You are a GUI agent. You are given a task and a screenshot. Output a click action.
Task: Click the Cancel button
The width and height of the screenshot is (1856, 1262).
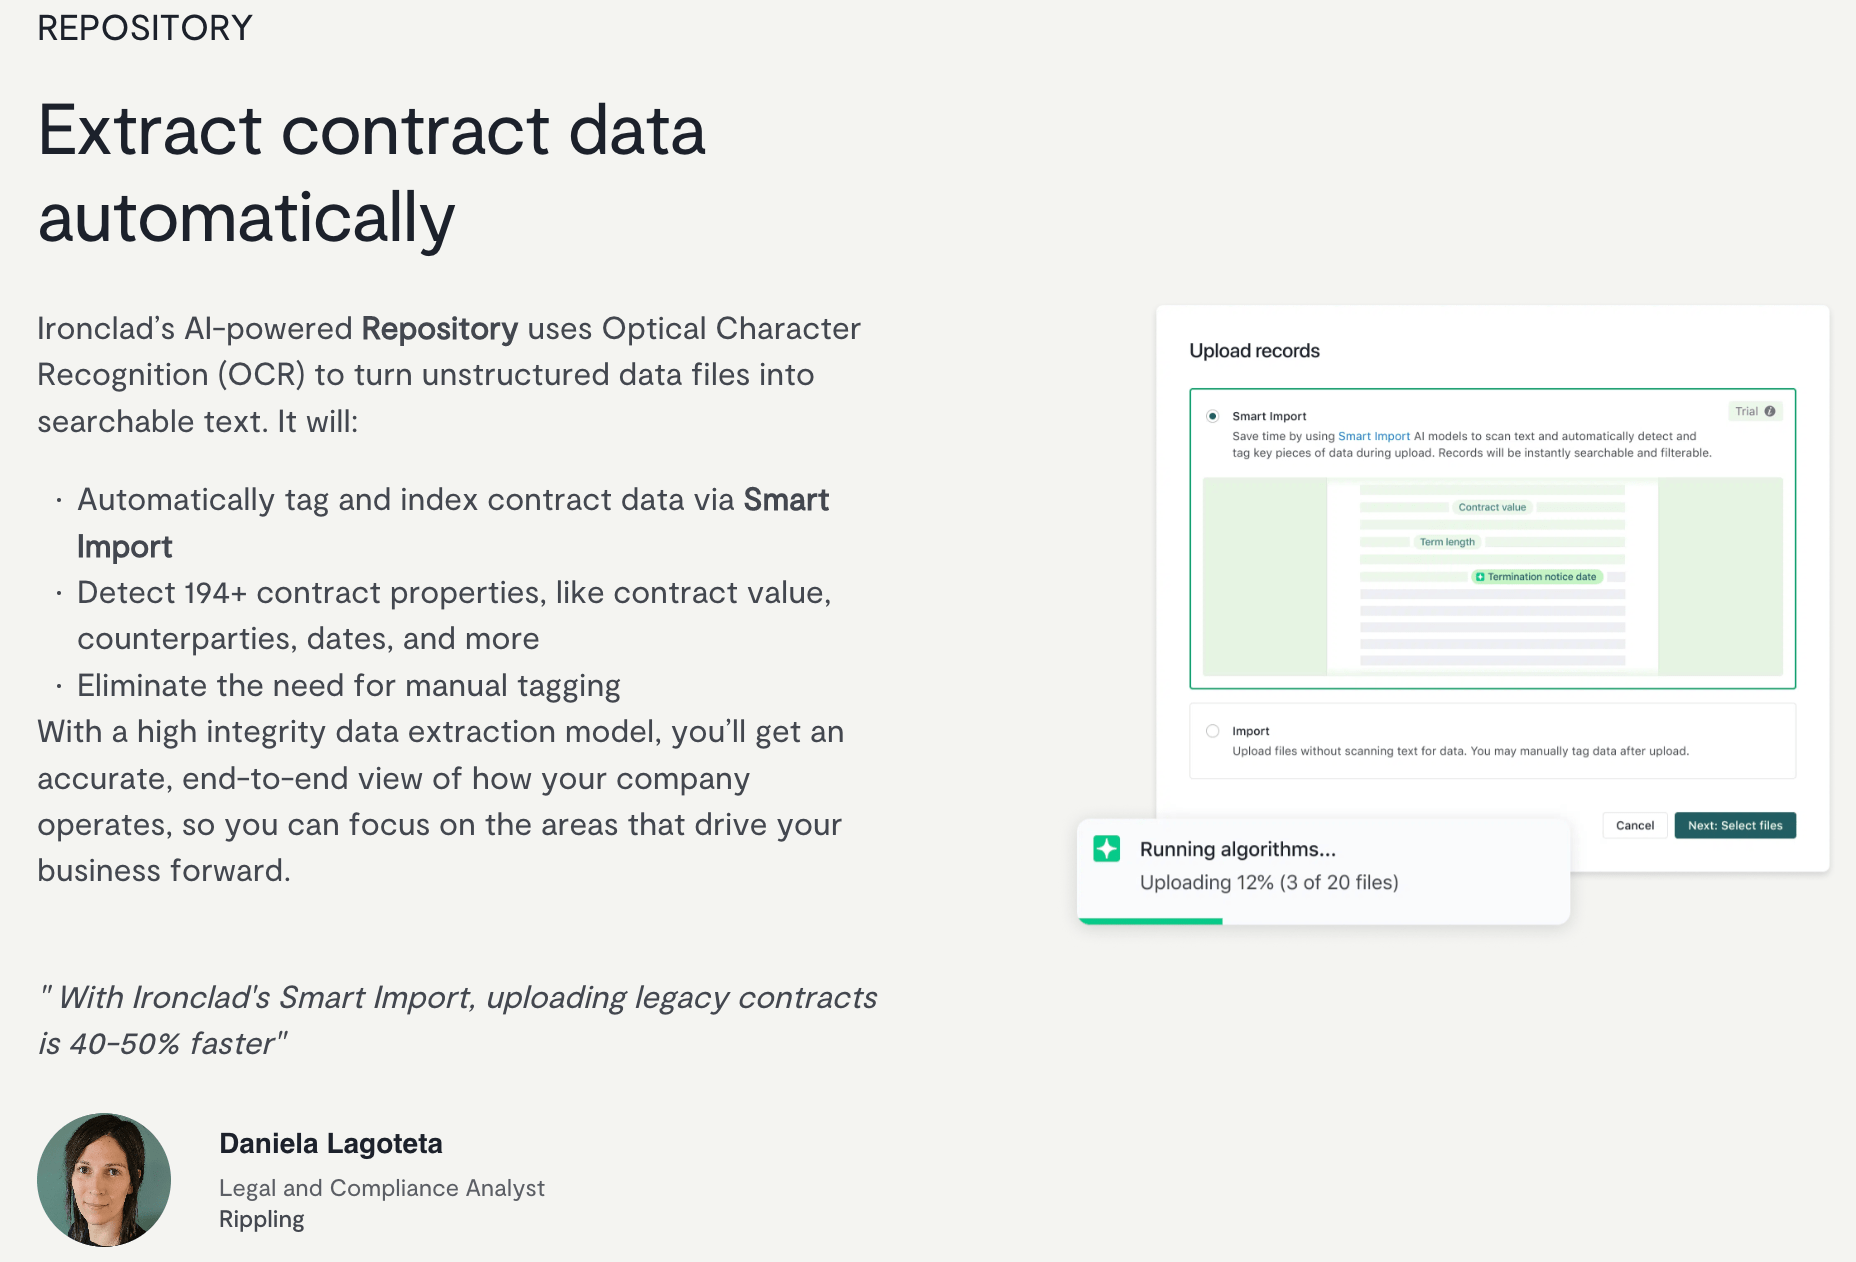point(1634,825)
